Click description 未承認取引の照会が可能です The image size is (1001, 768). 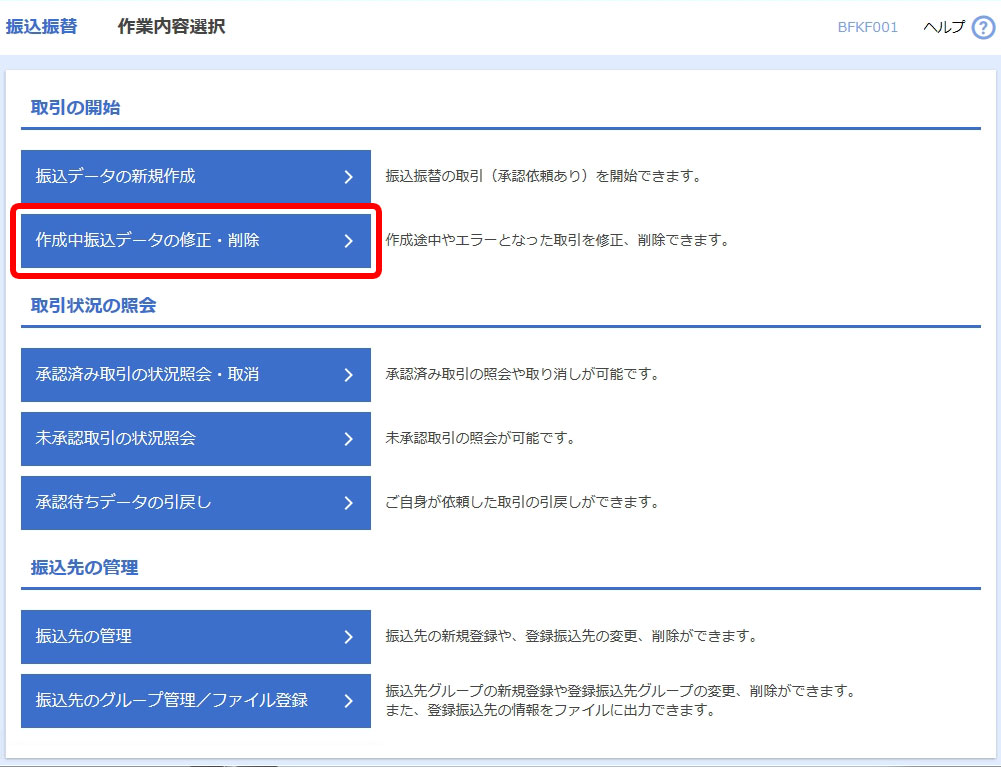[x=480, y=438]
